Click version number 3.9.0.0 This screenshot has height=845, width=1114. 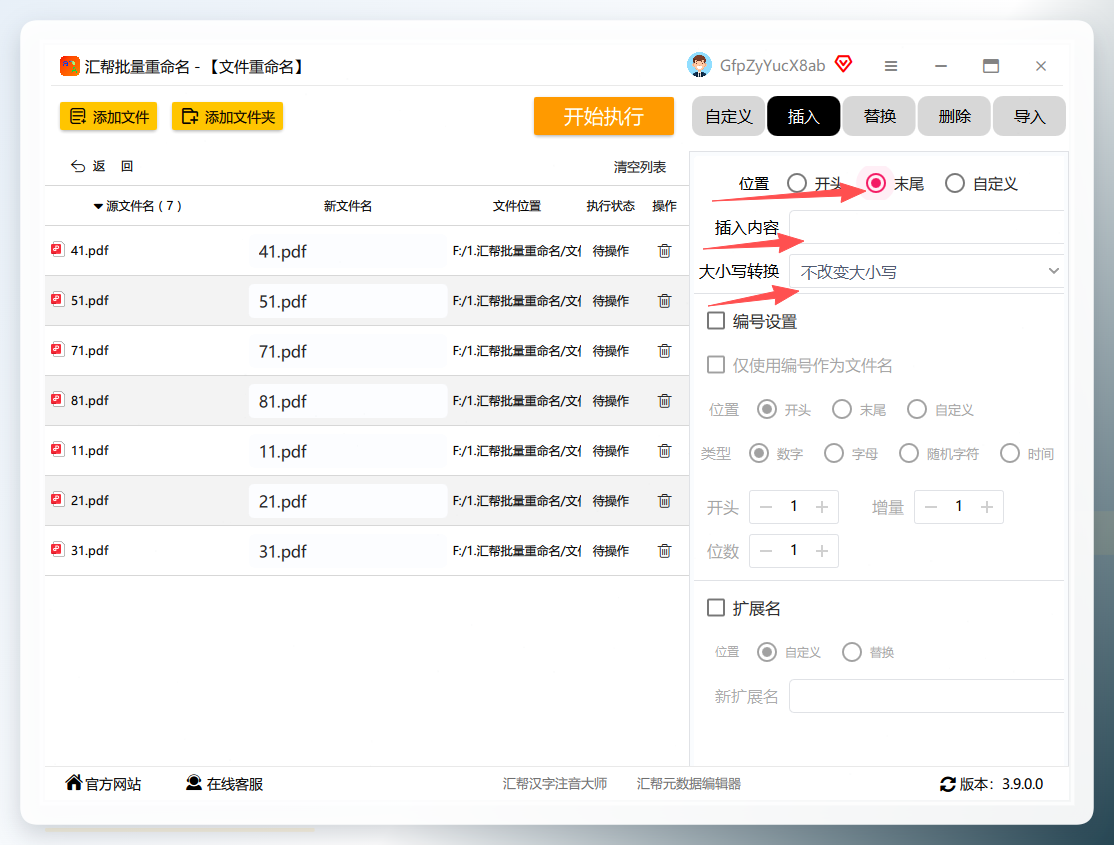[x=1022, y=784]
